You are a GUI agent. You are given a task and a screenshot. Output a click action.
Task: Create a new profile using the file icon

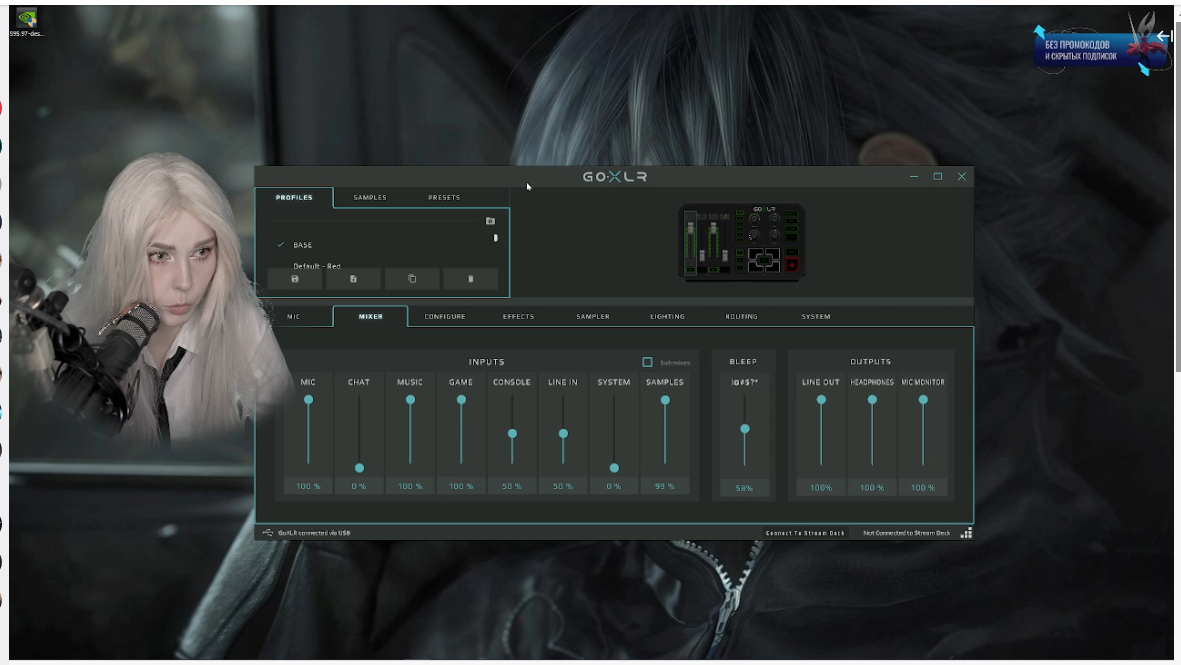click(x=353, y=279)
